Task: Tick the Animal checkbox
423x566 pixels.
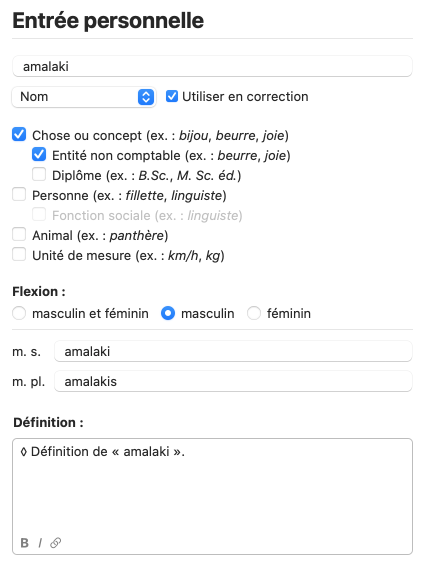Action: click(x=19, y=234)
